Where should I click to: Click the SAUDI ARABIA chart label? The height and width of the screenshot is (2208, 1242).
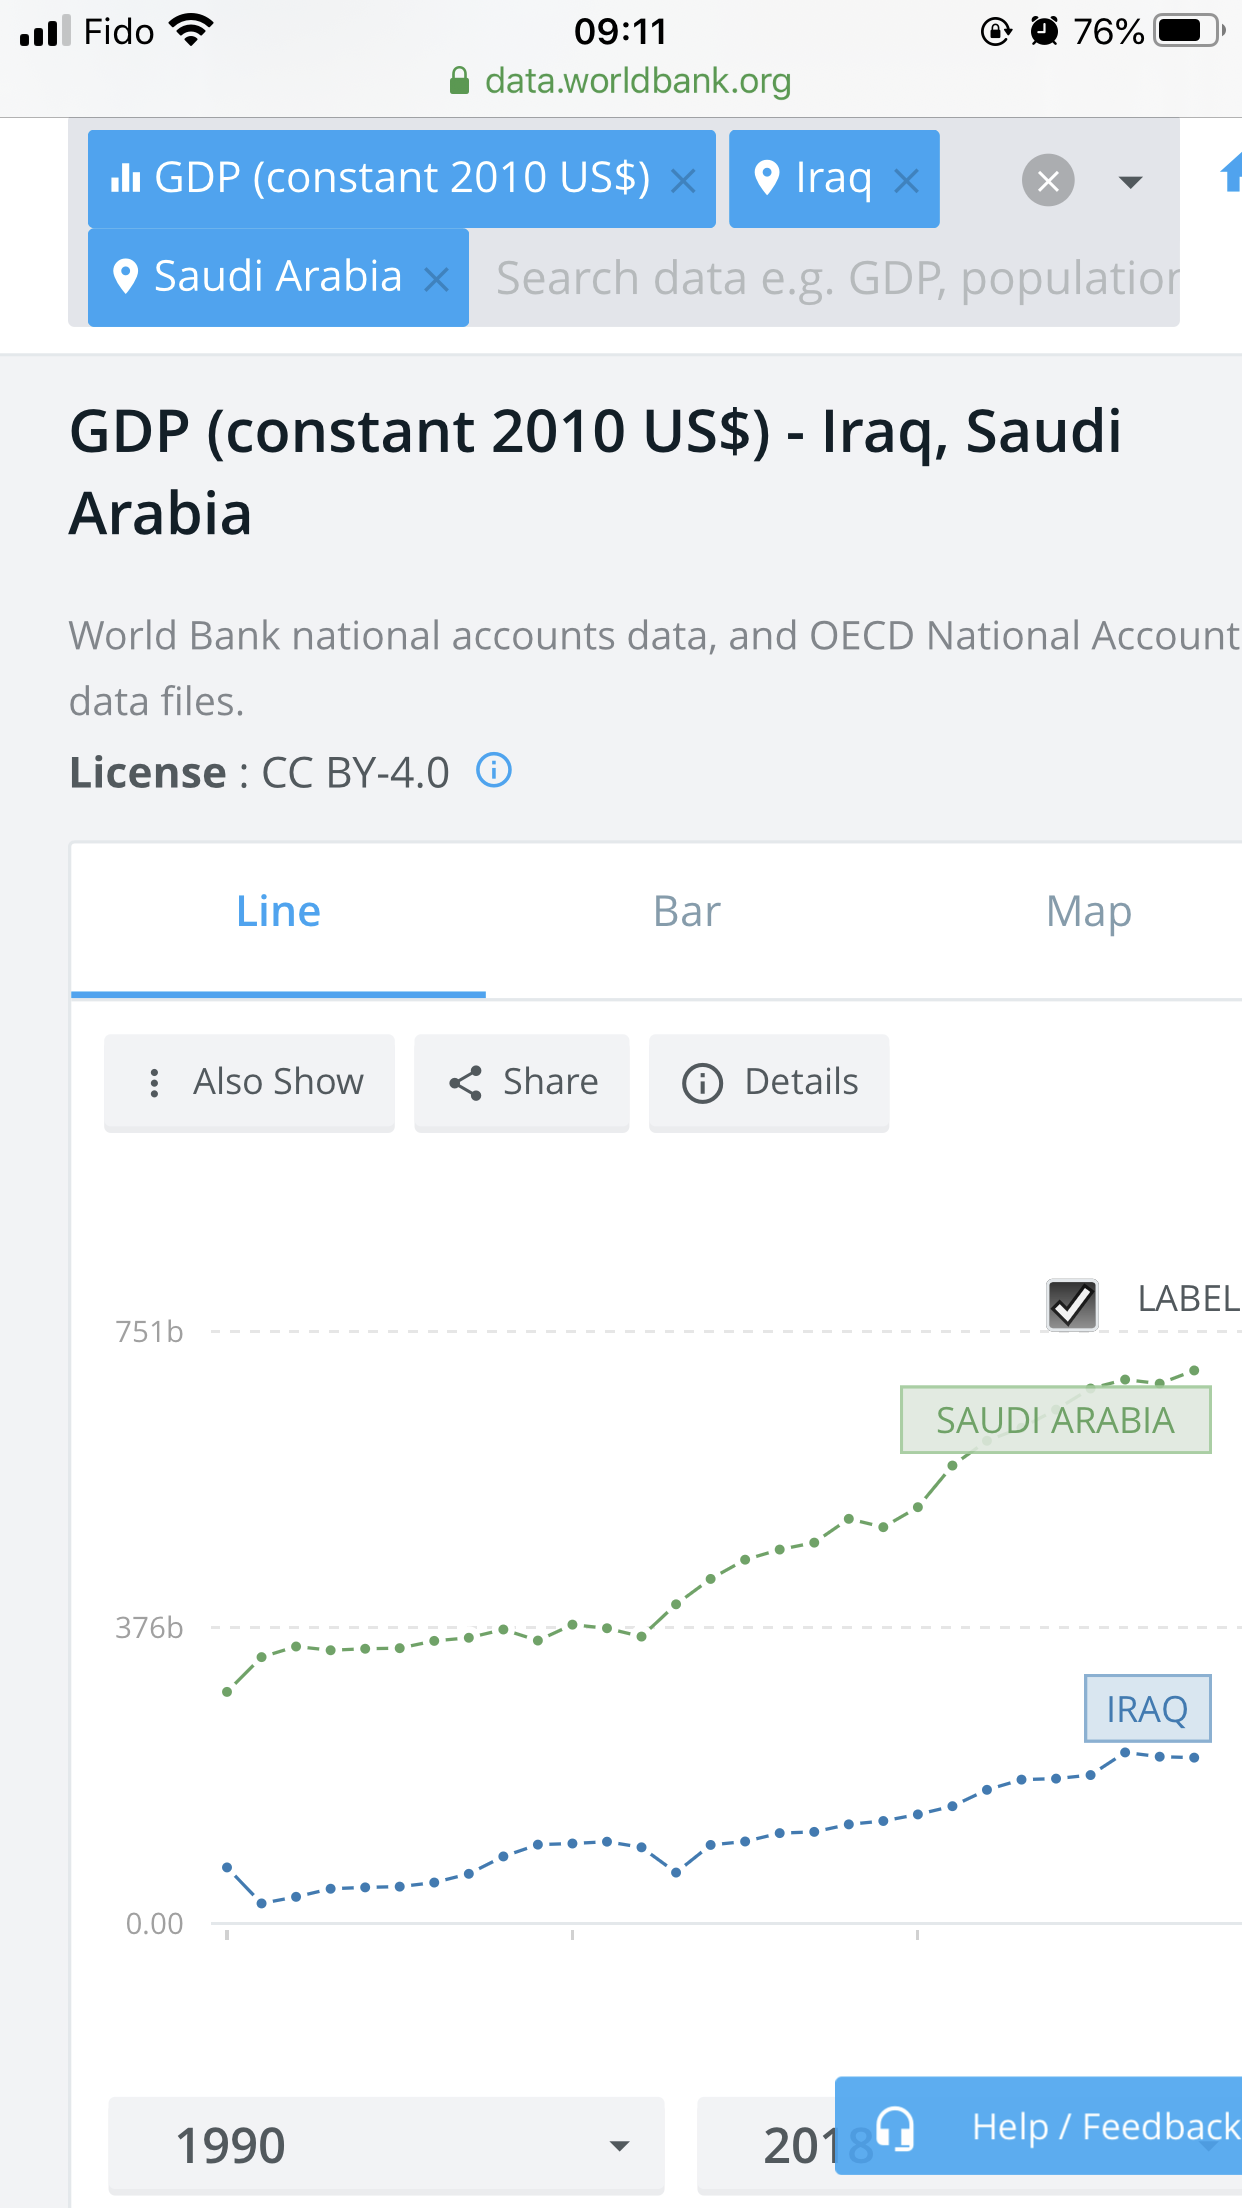click(1055, 1420)
